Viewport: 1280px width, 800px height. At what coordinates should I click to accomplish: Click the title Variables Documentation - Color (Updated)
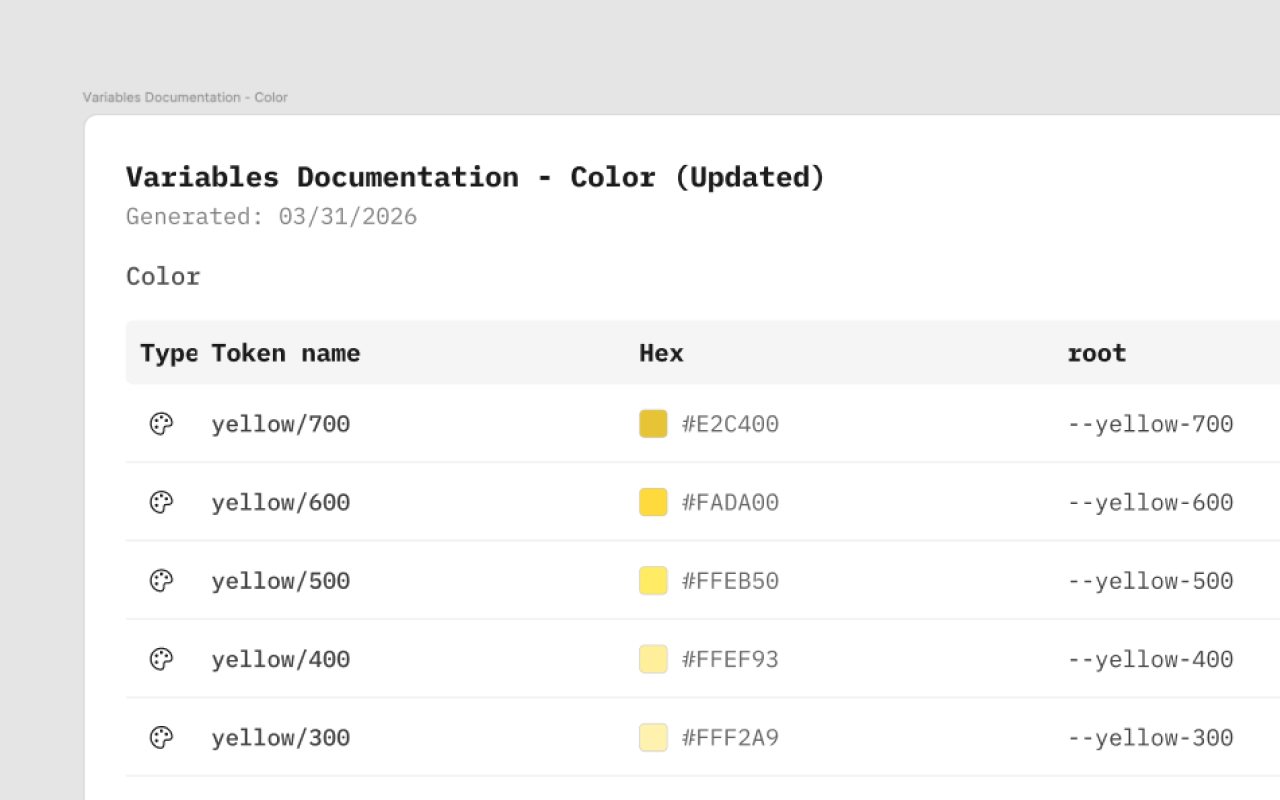click(x=476, y=177)
